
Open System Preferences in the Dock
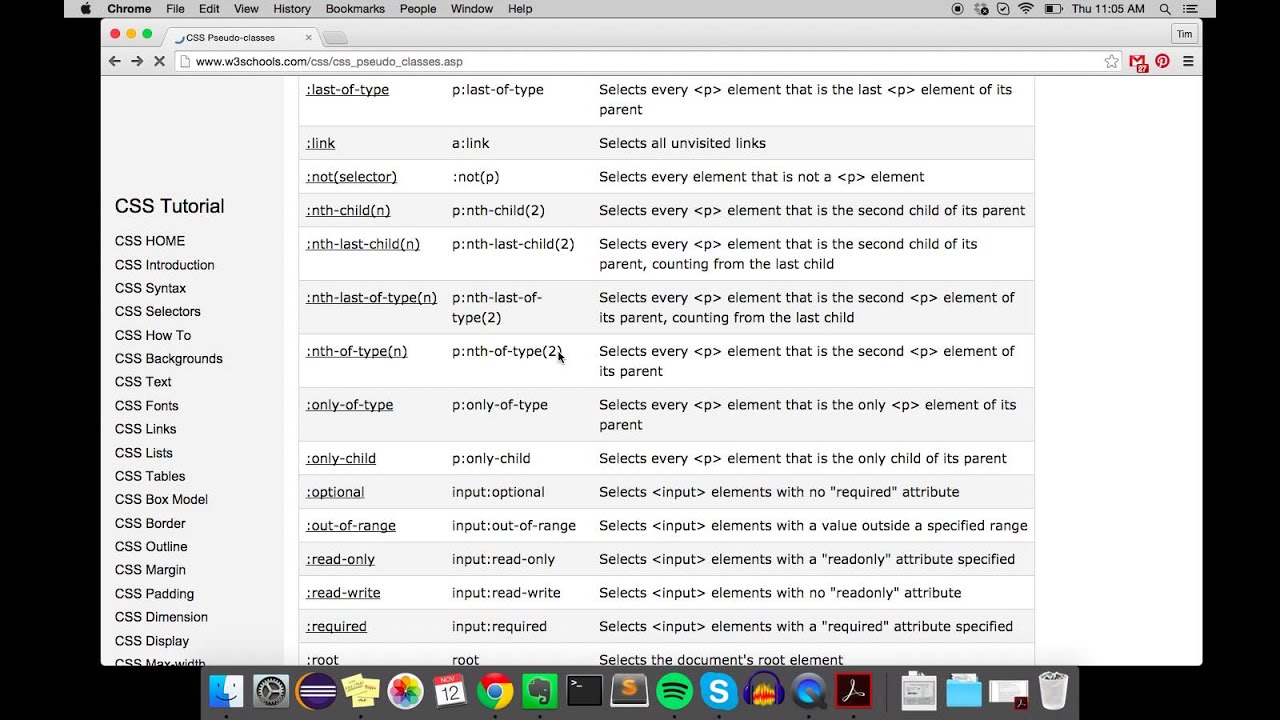pyautogui.click(x=272, y=691)
